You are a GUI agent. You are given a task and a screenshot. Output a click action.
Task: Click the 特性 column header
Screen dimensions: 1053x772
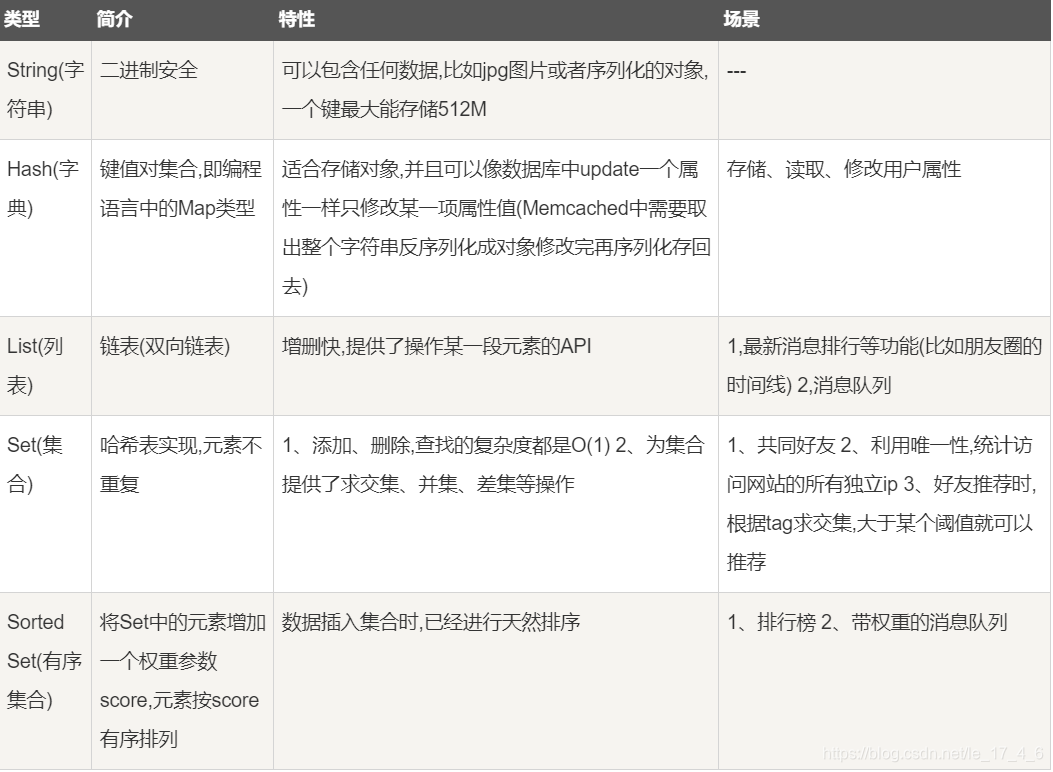291,18
